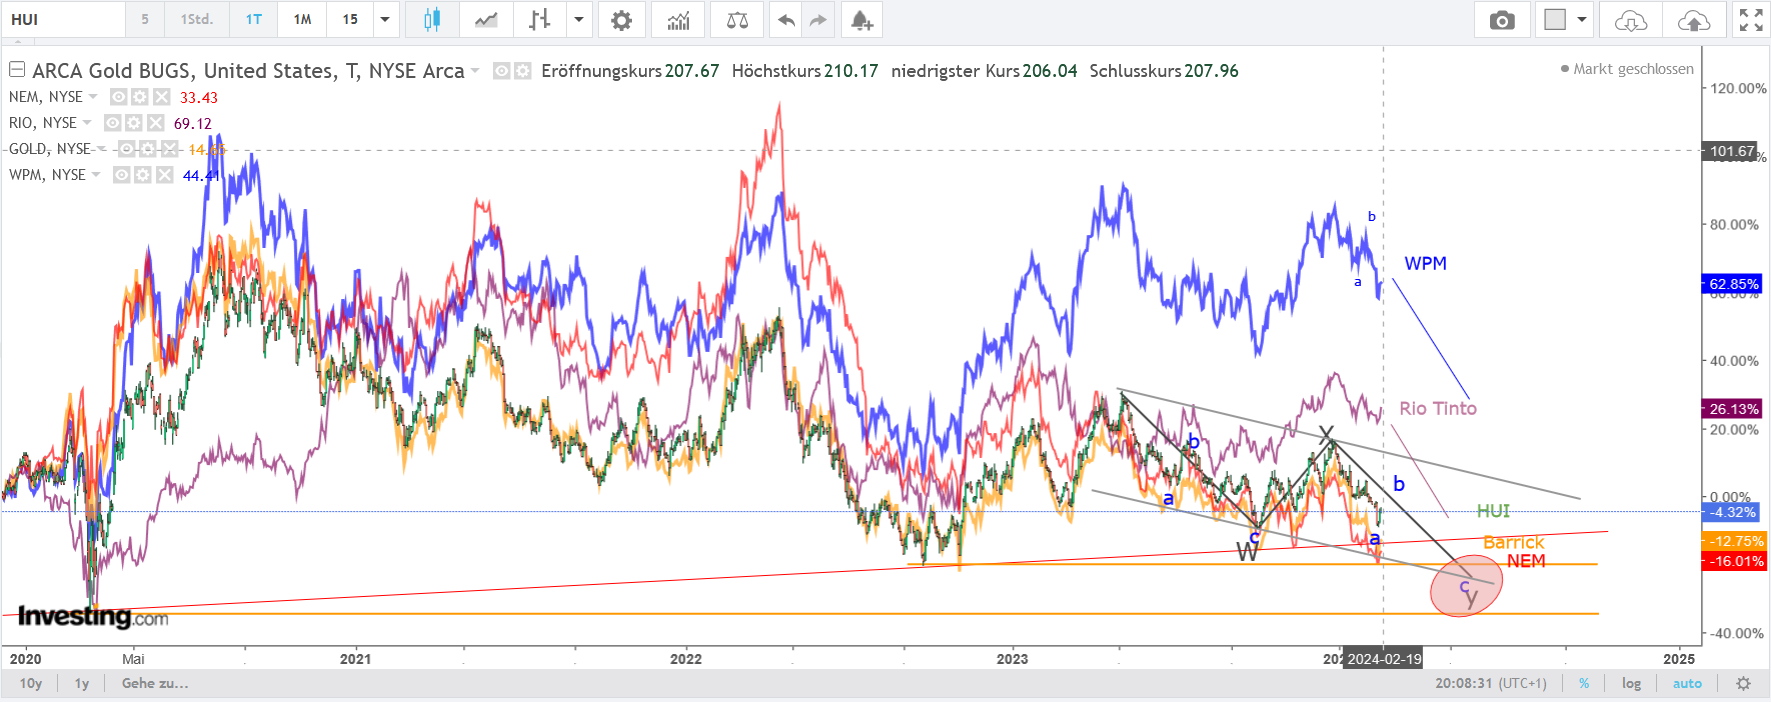The height and width of the screenshot is (702, 1771).
Task: Open settings for RIO, NYSE series
Action: pyautogui.click(x=134, y=123)
